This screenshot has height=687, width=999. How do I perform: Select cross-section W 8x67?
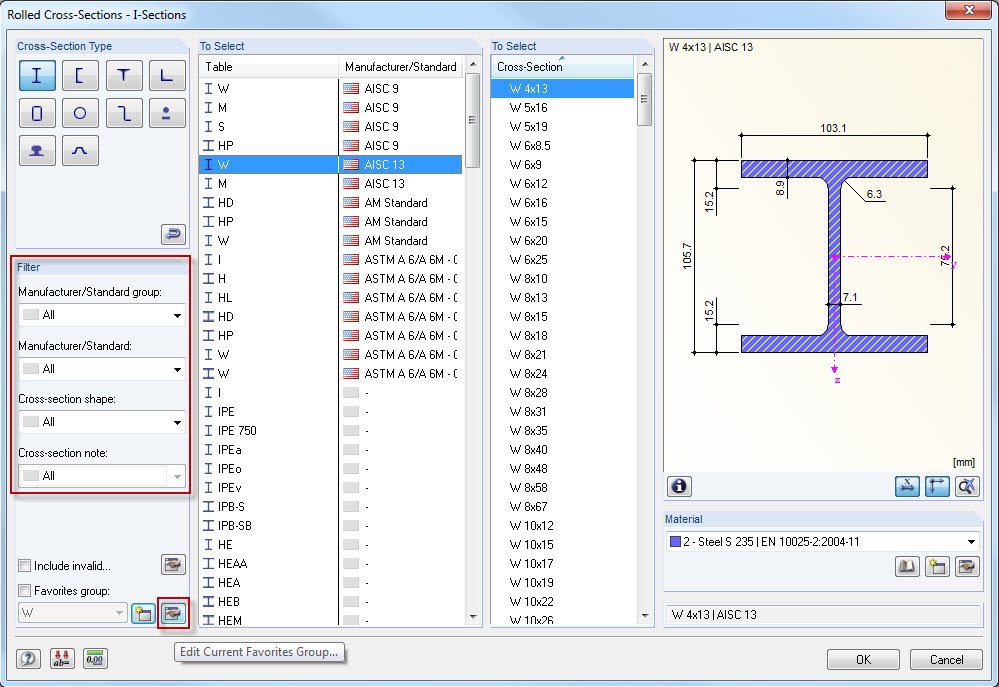[563, 507]
